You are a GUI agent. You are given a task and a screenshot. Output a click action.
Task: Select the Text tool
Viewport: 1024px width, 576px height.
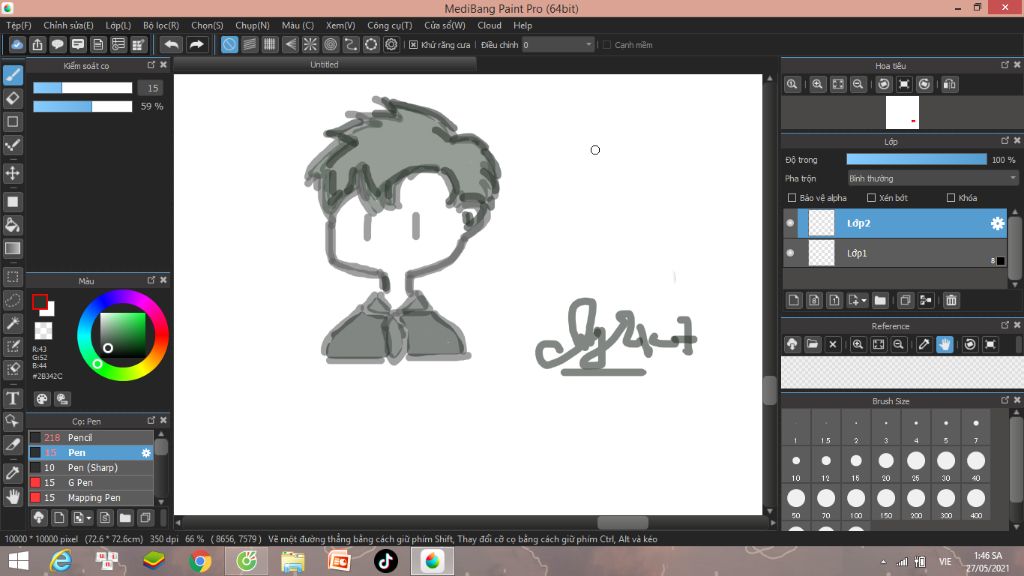tap(13, 398)
